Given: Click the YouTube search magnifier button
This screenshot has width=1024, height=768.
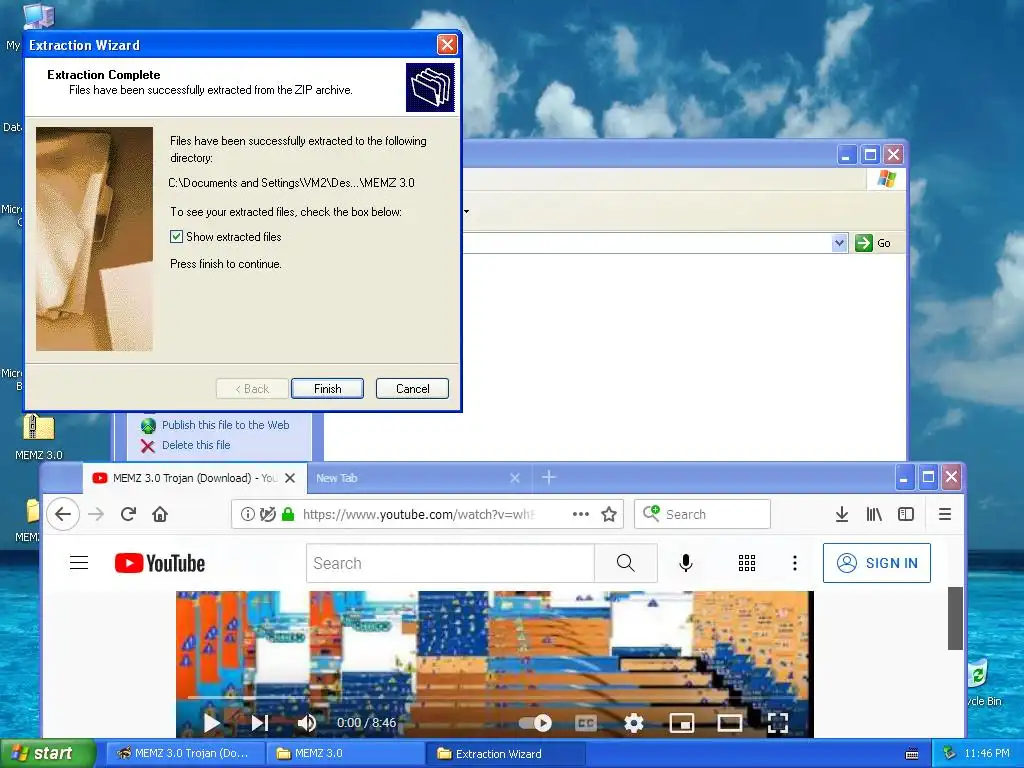Looking at the screenshot, I should click(626, 563).
